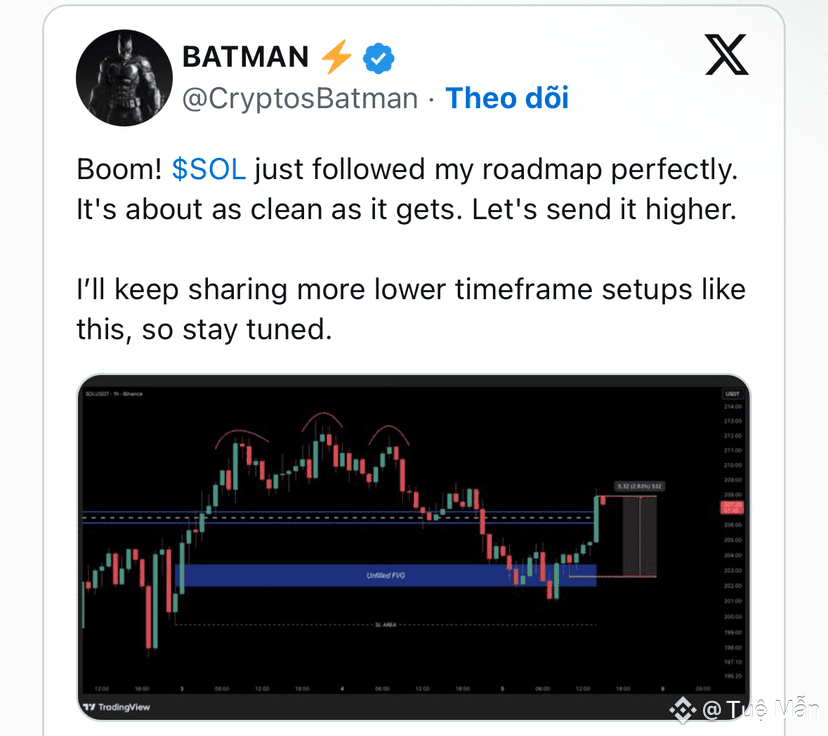Click the TradingView logo on the chart
Viewport: 828px width, 736px height.
[117, 707]
